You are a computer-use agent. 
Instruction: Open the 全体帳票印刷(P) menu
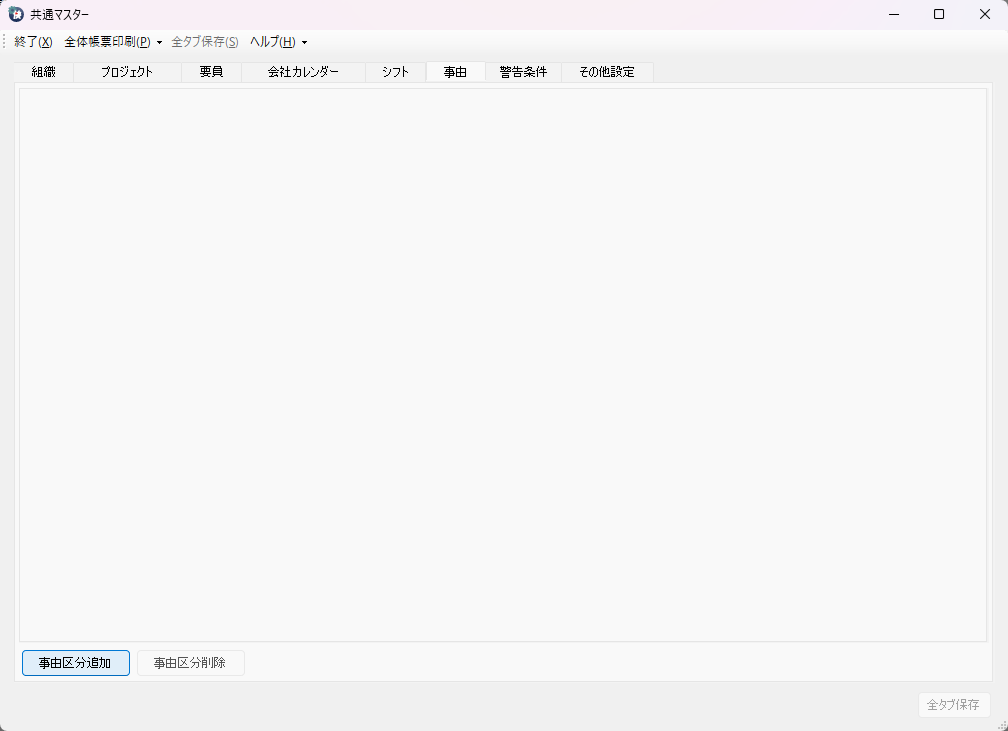[107, 42]
